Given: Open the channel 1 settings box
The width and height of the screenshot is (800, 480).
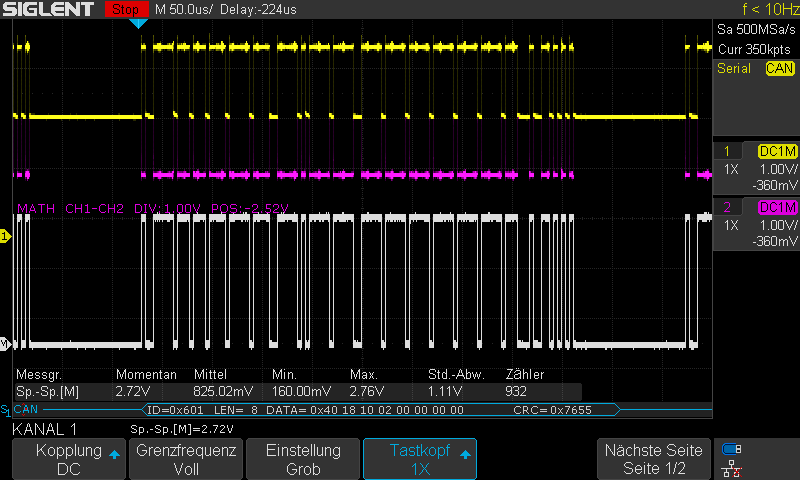Looking at the screenshot, I should pyautogui.click(x=757, y=168).
